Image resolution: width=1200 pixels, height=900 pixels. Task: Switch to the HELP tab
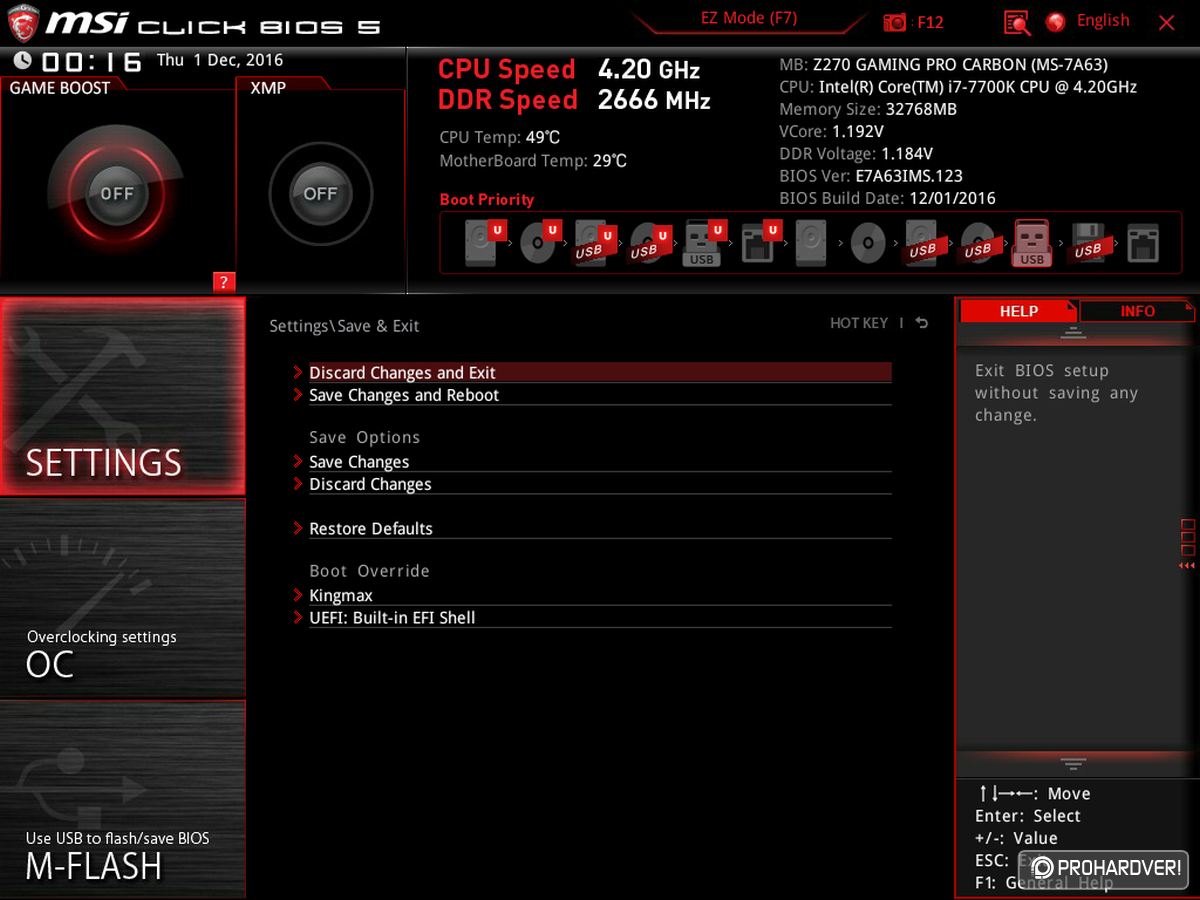1019,311
